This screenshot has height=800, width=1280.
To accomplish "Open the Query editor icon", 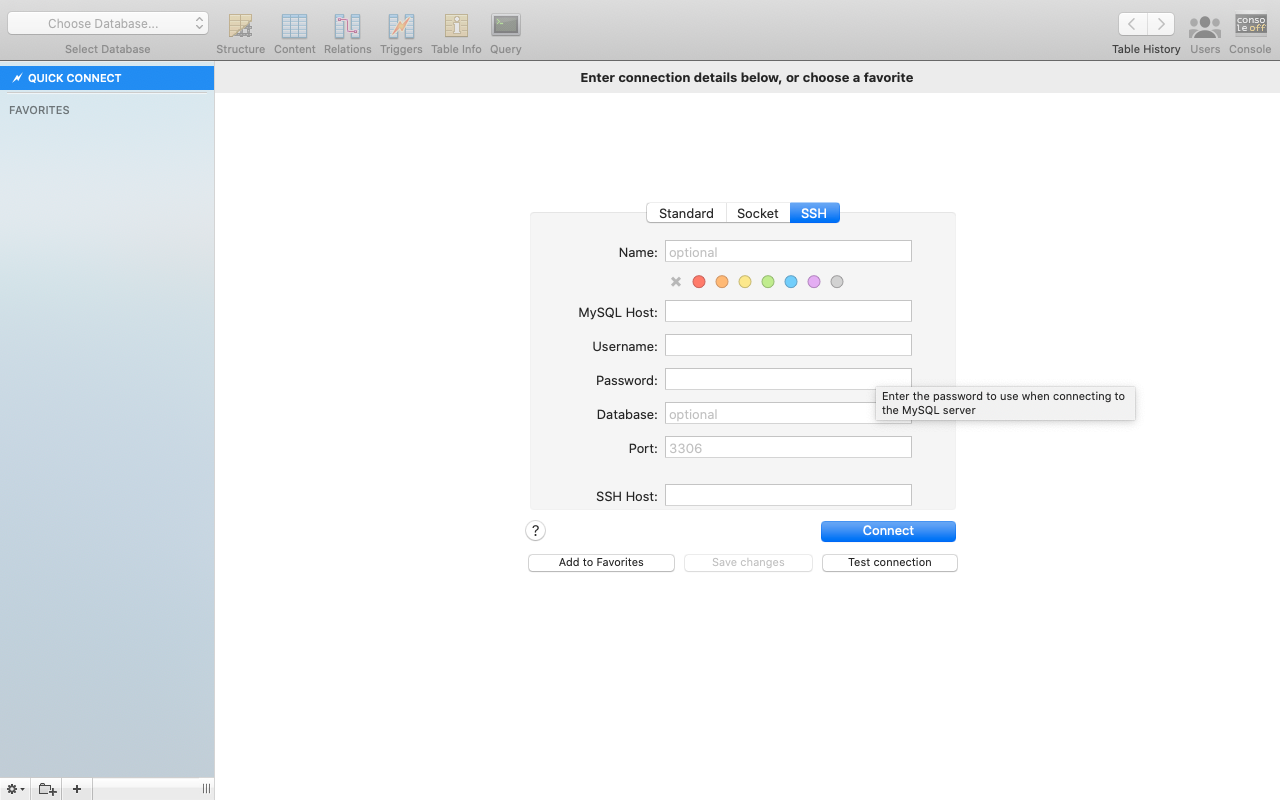I will (505, 33).
